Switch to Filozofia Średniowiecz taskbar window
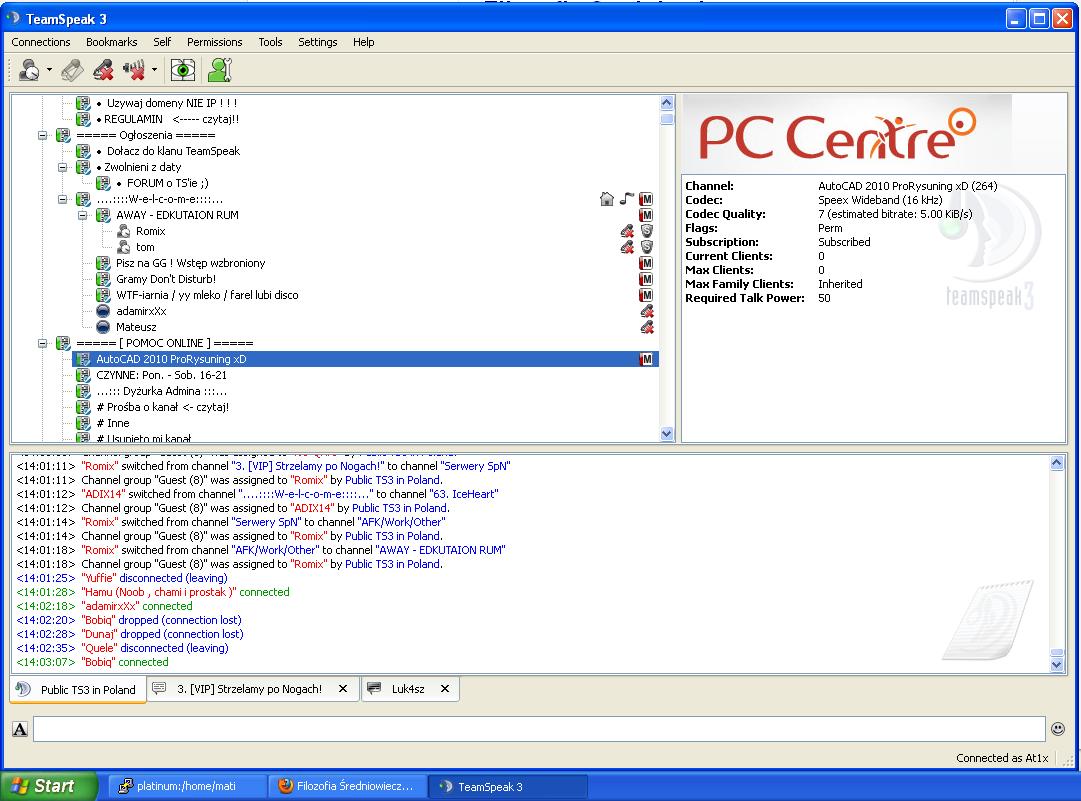 [347, 787]
